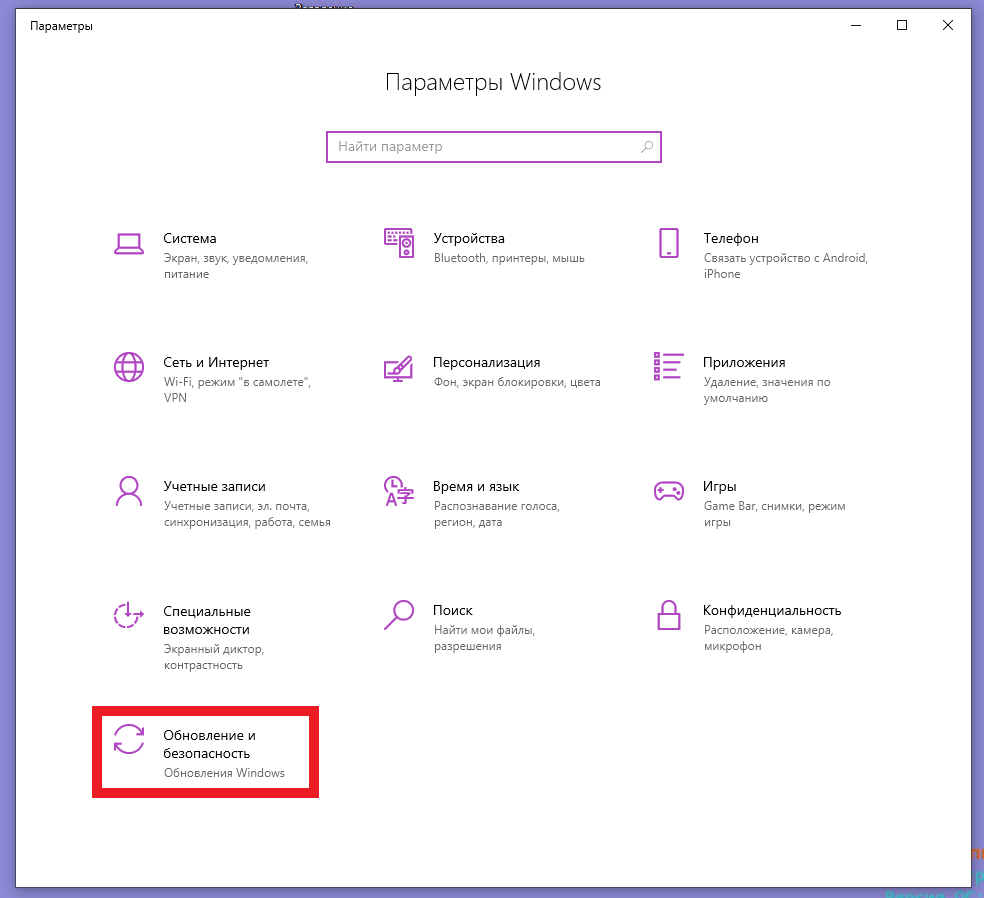
Task: Focus the Найти параметр search field
Action: pos(485,147)
